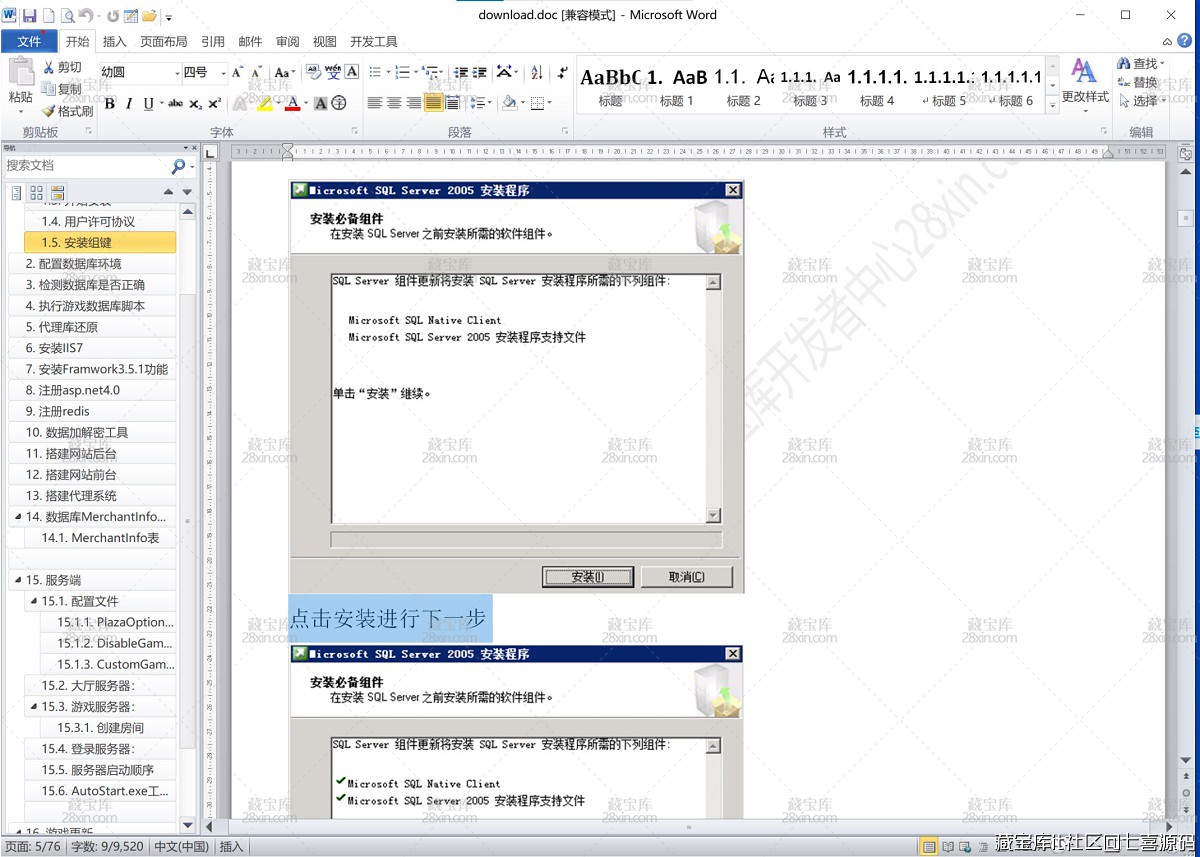Toggle Bold formatting

[x=109, y=103]
